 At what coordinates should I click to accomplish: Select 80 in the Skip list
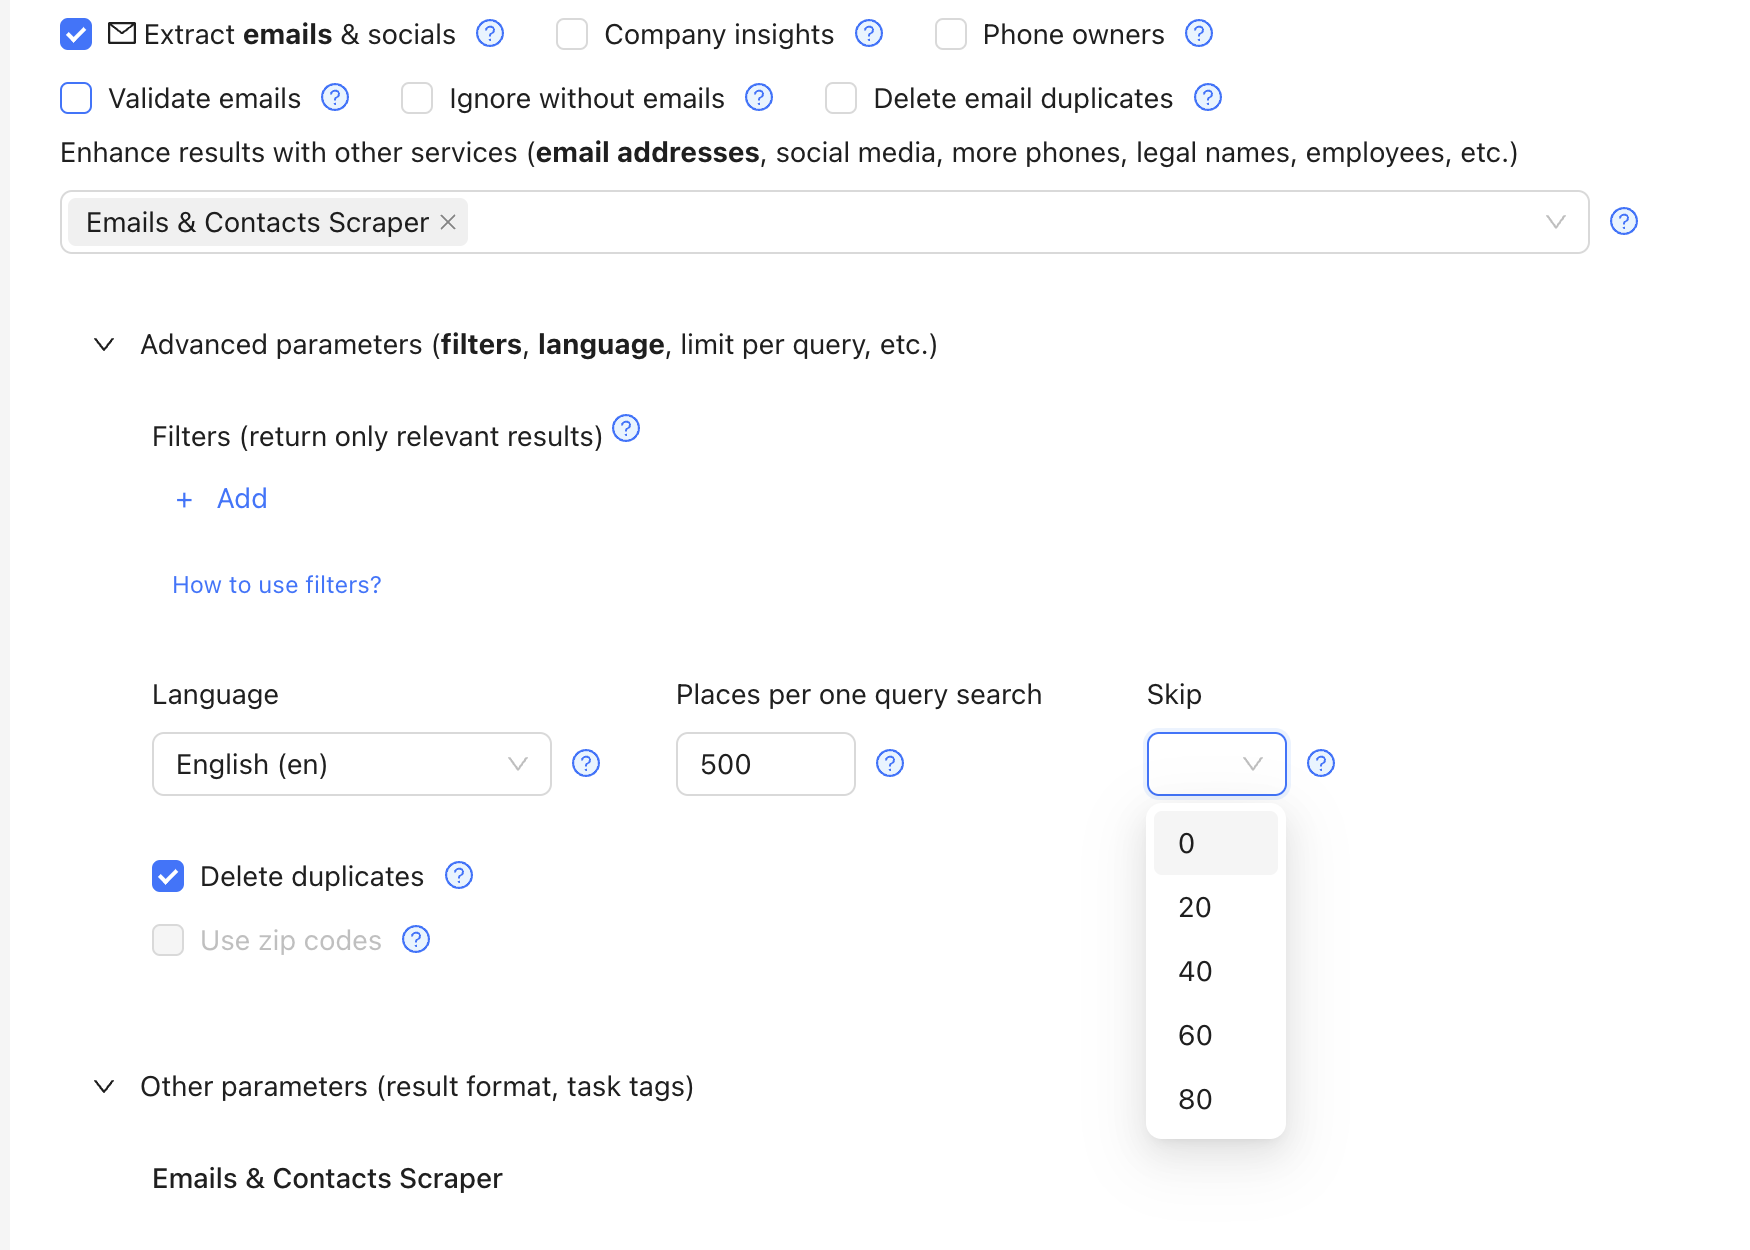click(1216, 1099)
